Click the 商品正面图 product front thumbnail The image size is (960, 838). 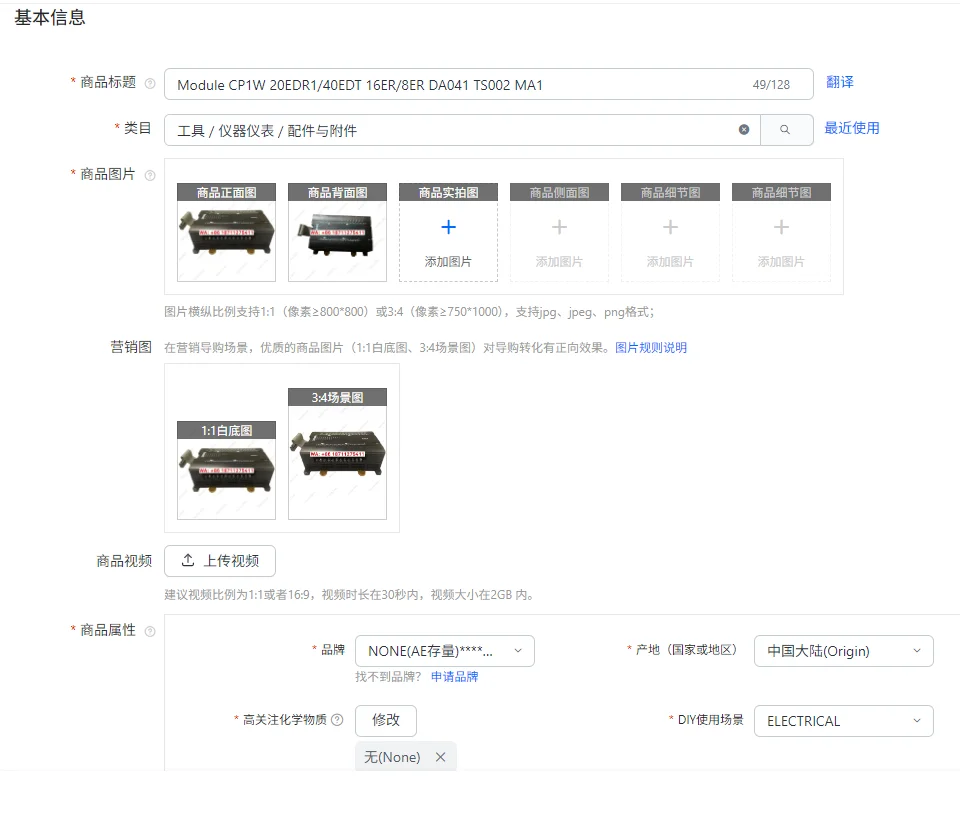226,230
